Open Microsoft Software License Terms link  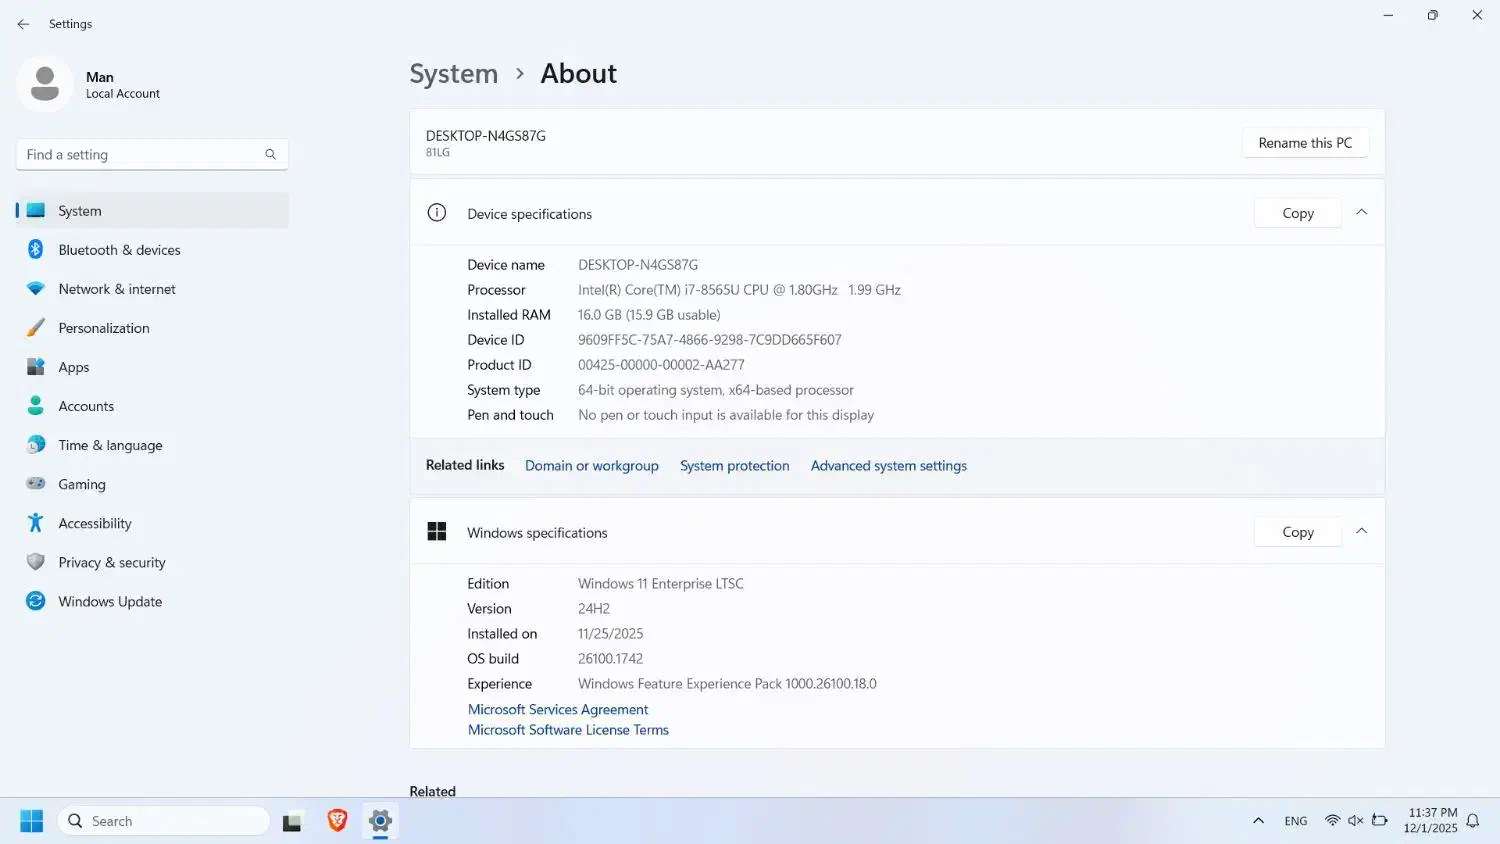point(568,730)
